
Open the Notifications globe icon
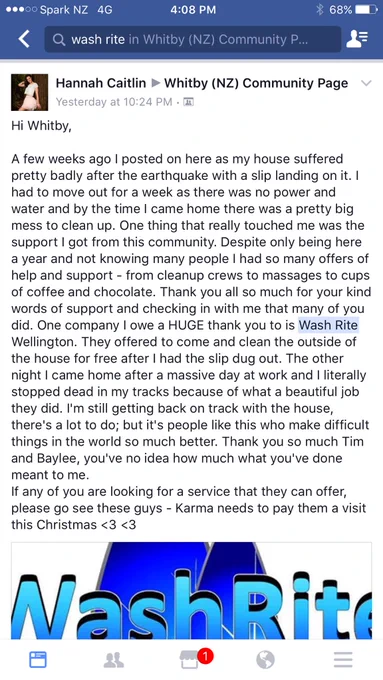(265, 660)
